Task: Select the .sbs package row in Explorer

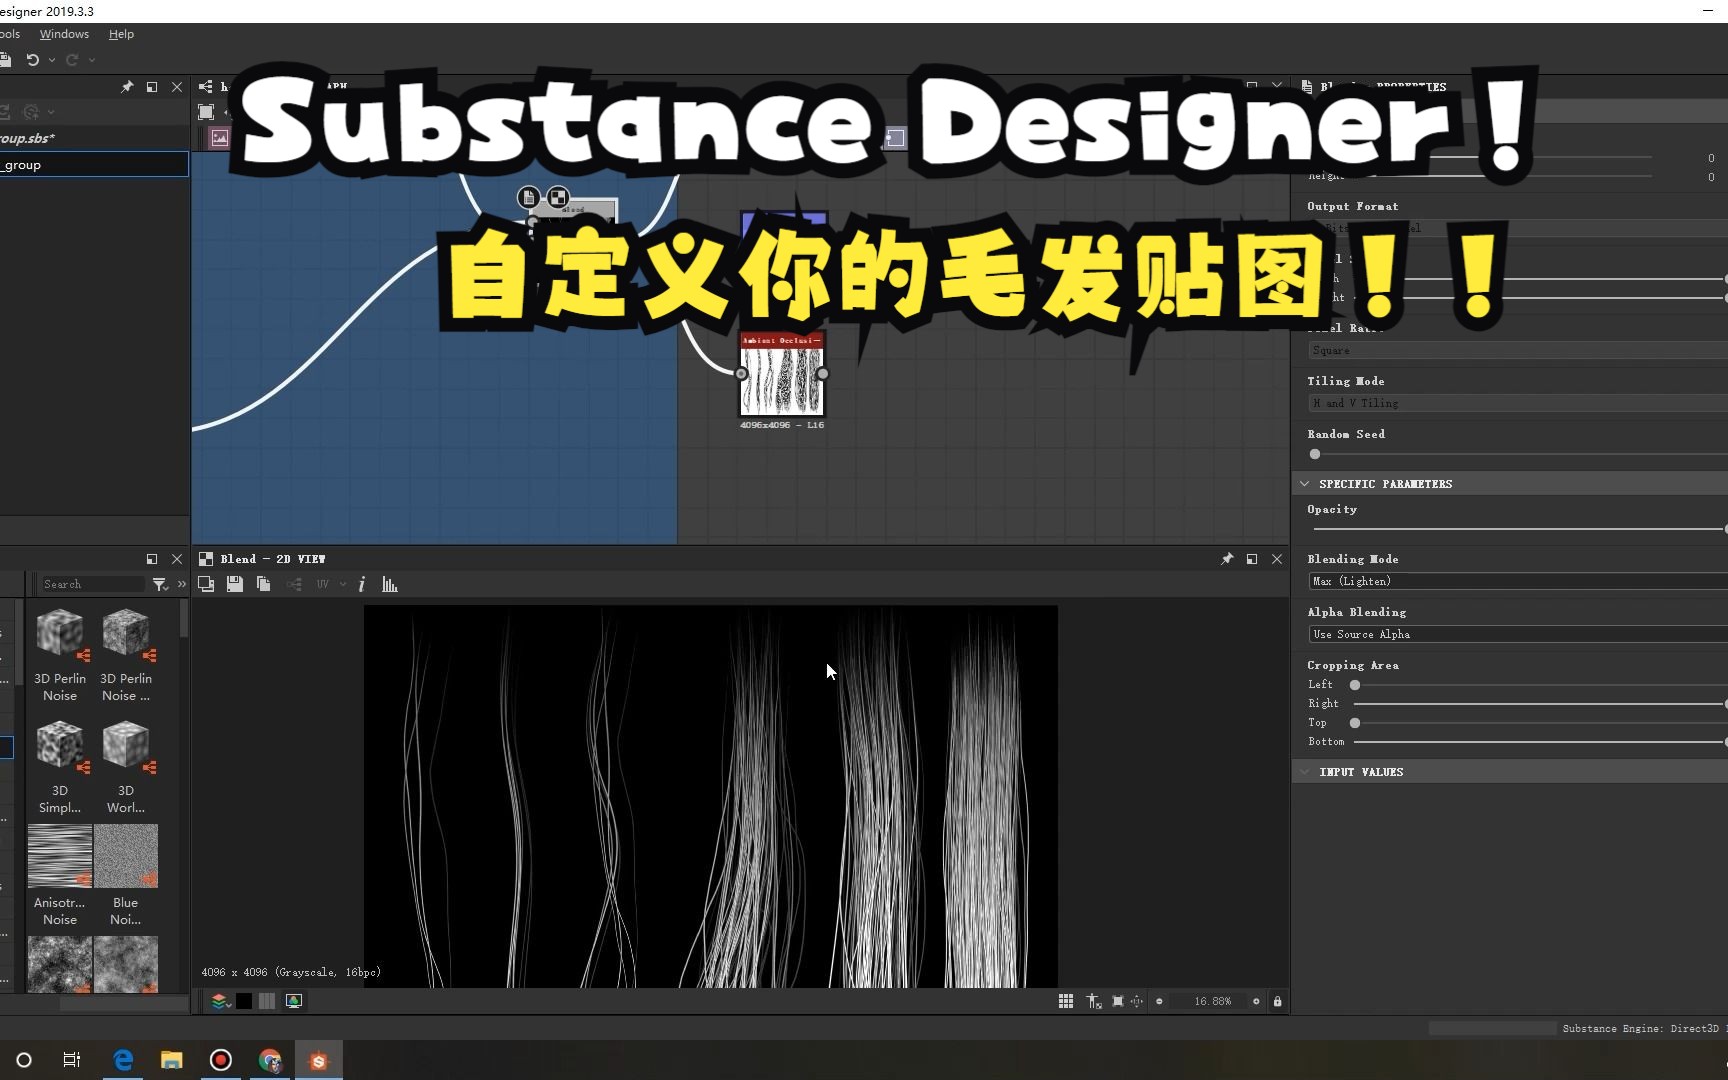Action: (x=94, y=138)
